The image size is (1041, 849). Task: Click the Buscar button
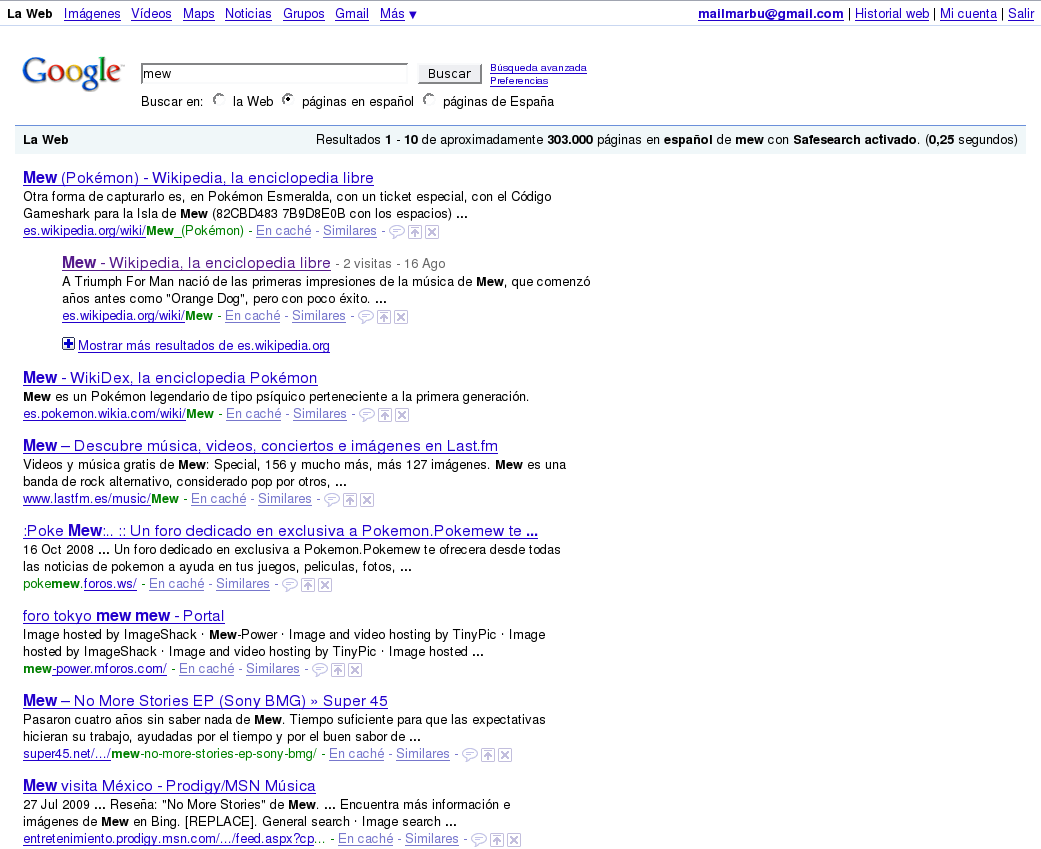(x=449, y=74)
